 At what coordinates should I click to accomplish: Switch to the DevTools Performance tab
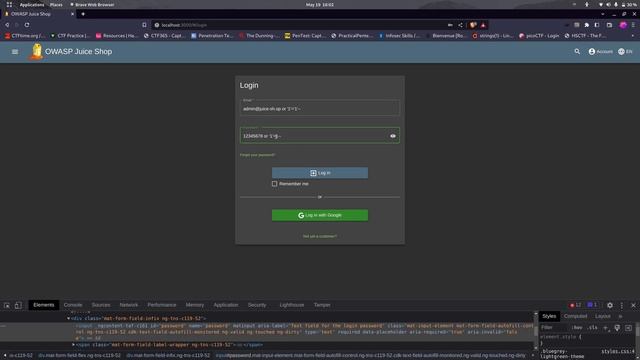[x=162, y=305]
